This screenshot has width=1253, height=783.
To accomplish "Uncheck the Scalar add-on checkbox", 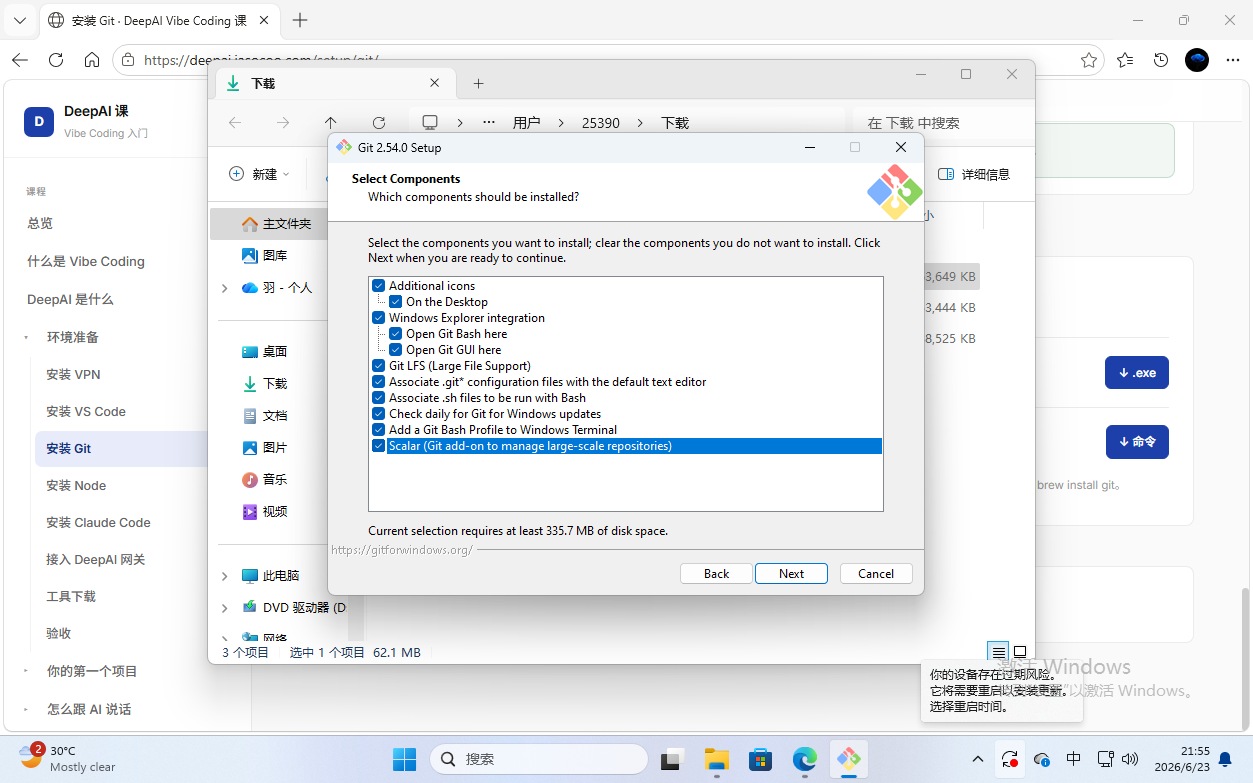I will pos(379,446).
